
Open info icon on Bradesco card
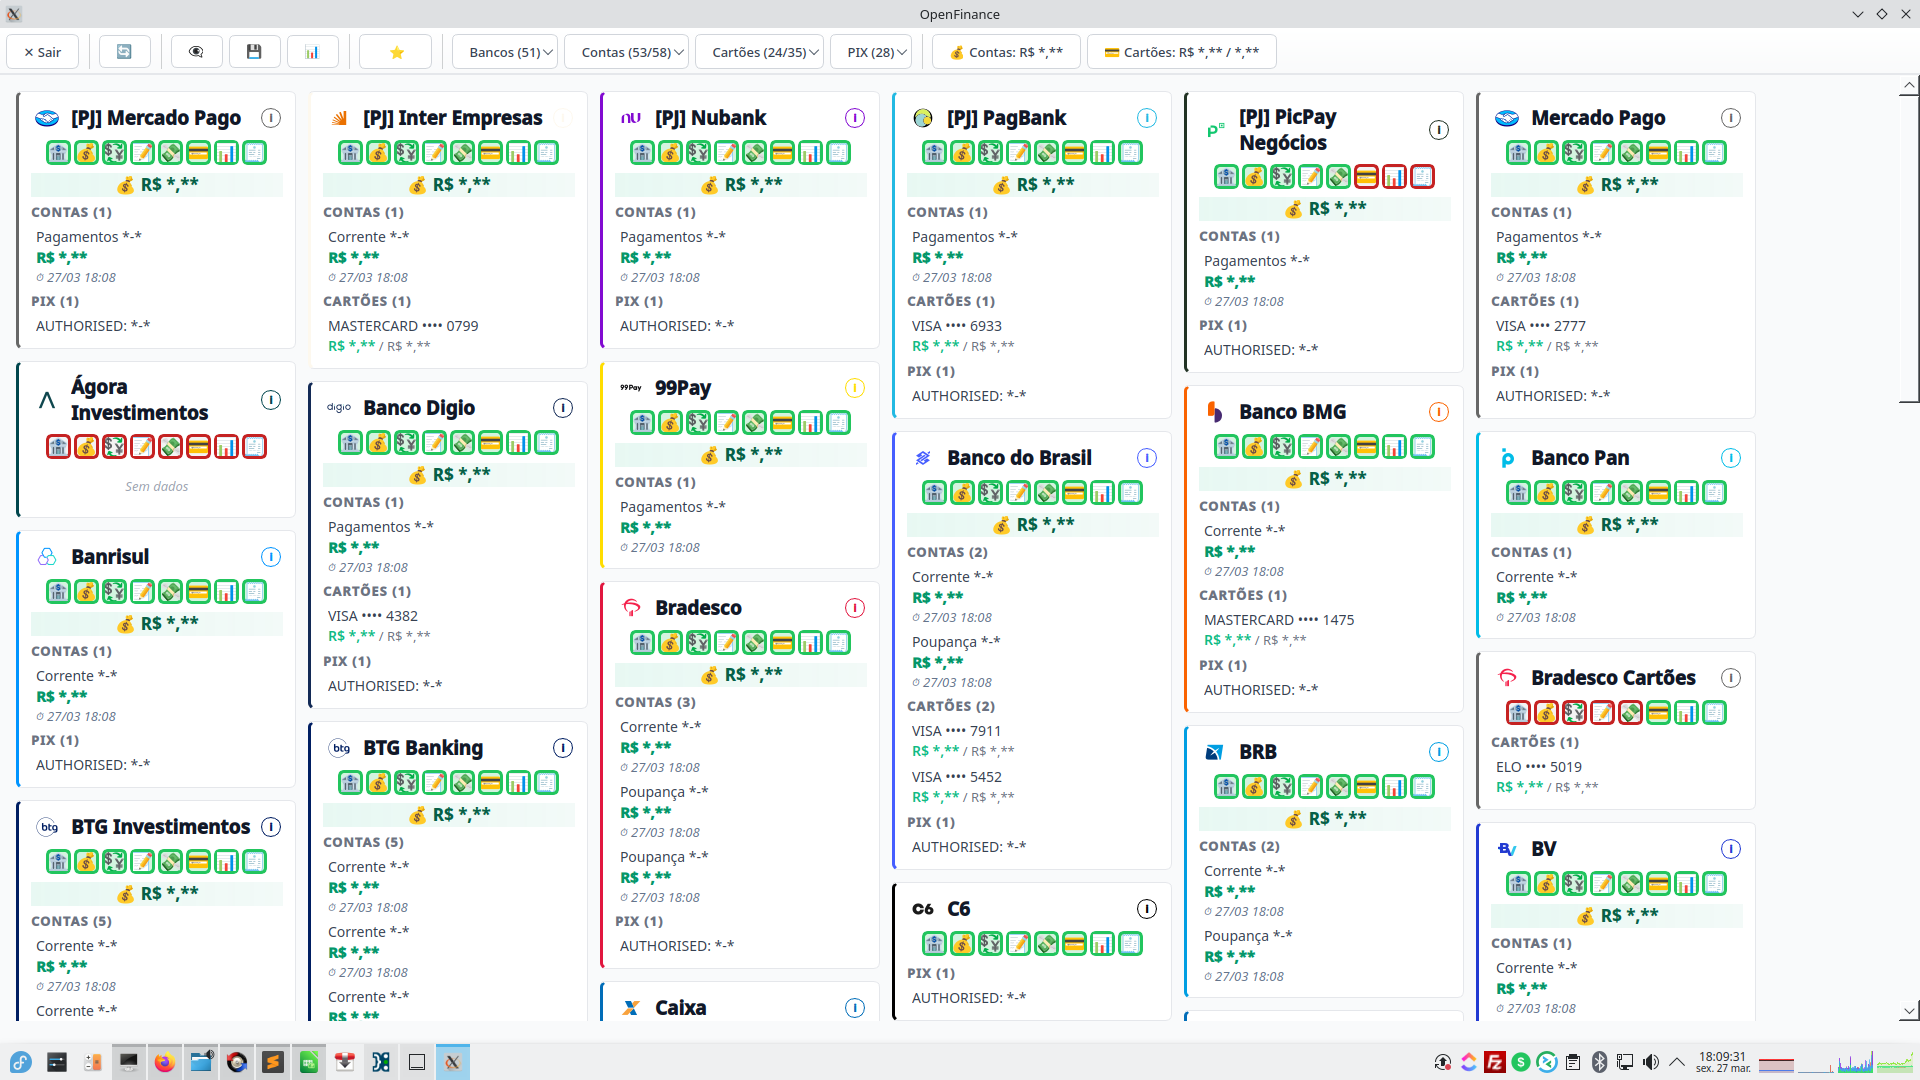pyautogui.click(x=854, y=608)
